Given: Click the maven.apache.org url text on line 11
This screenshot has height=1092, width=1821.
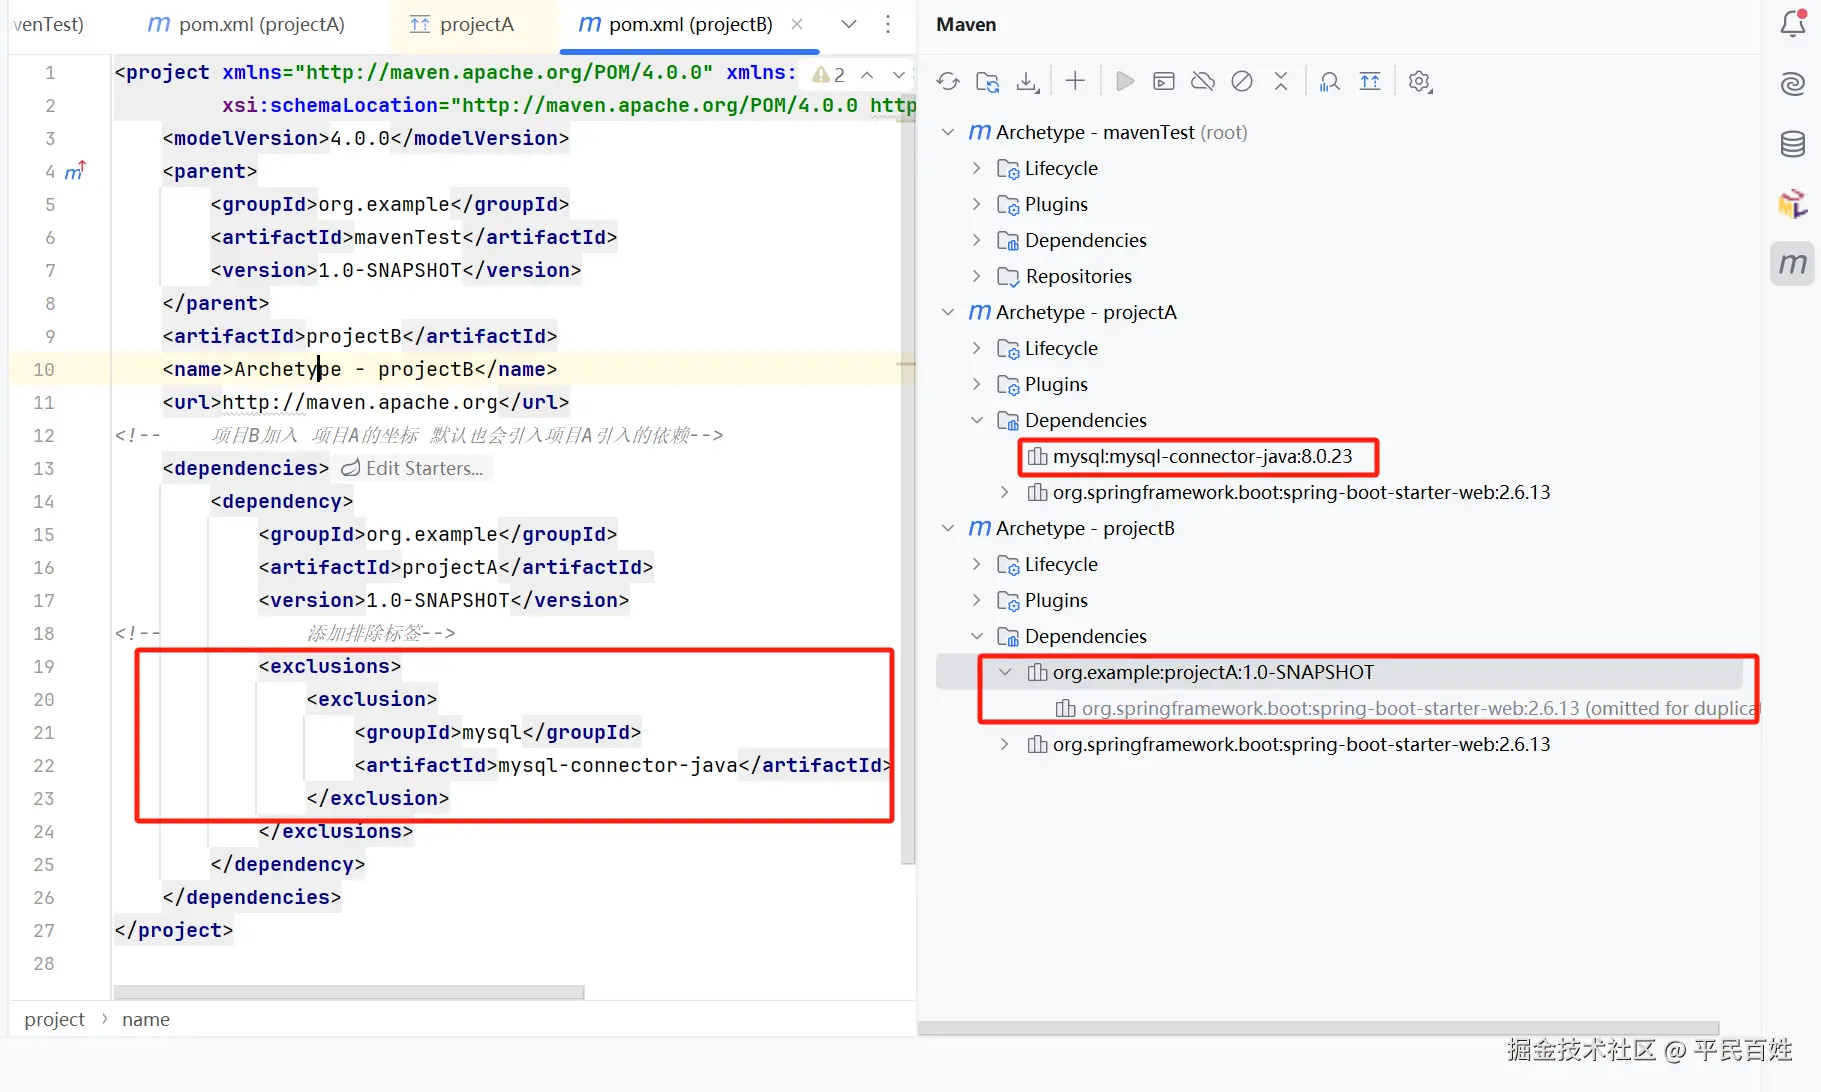Looking at the screenshot, I should coord(360,402).
